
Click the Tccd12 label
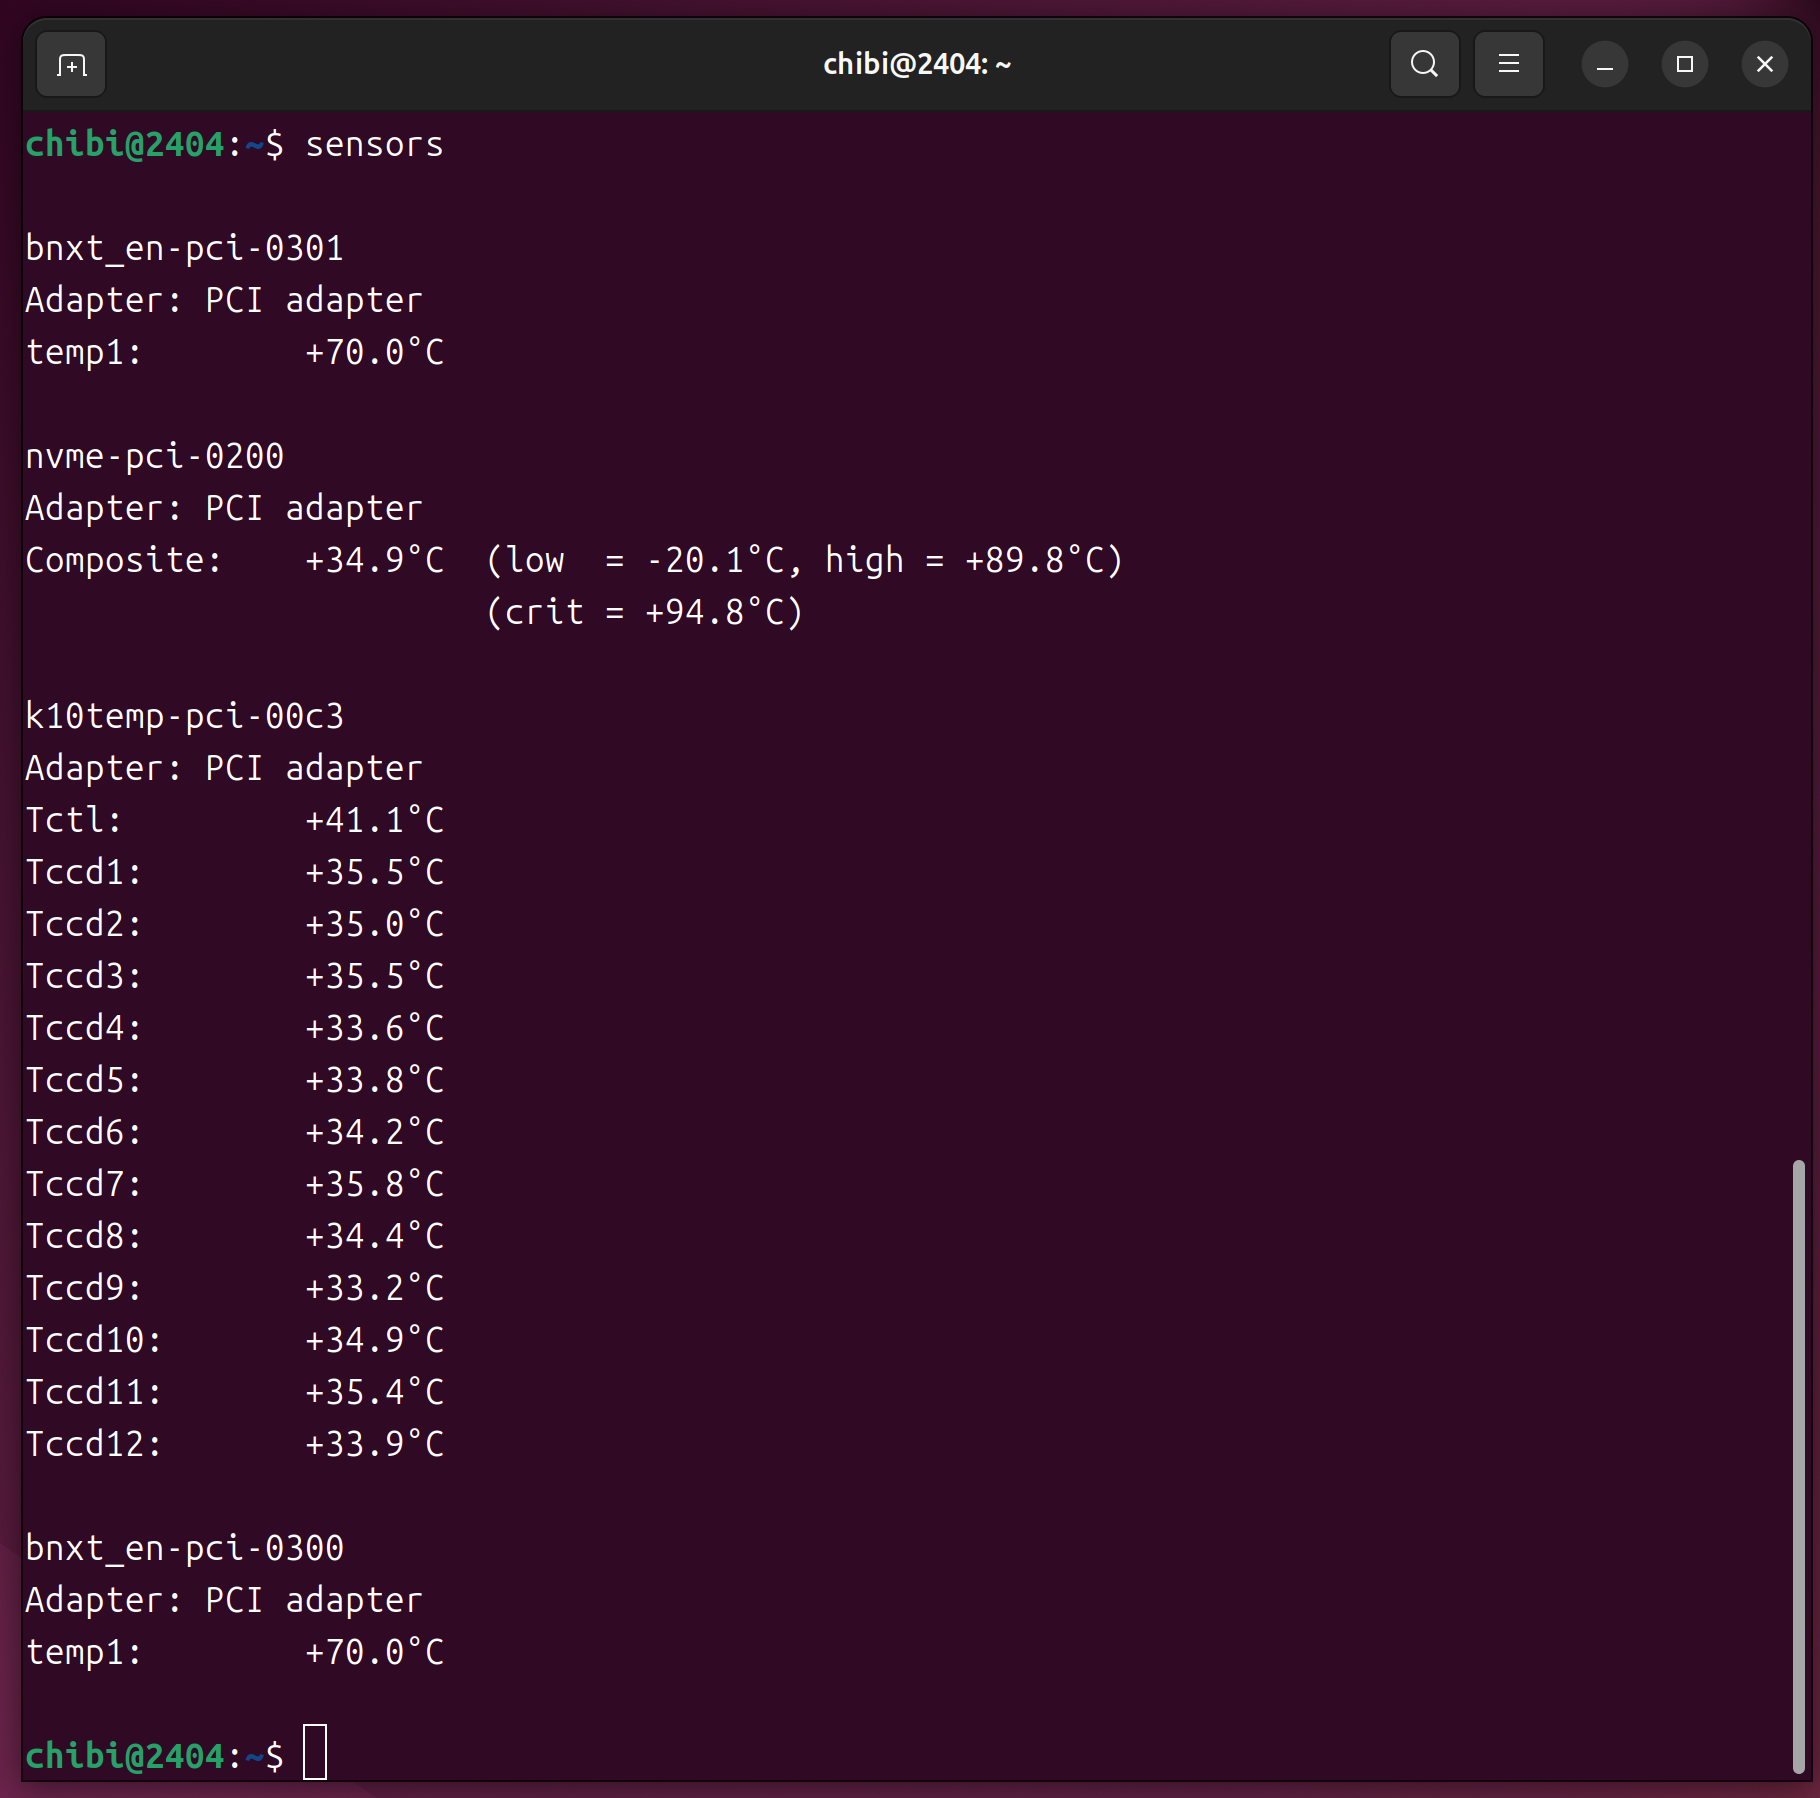point(93,1444)
